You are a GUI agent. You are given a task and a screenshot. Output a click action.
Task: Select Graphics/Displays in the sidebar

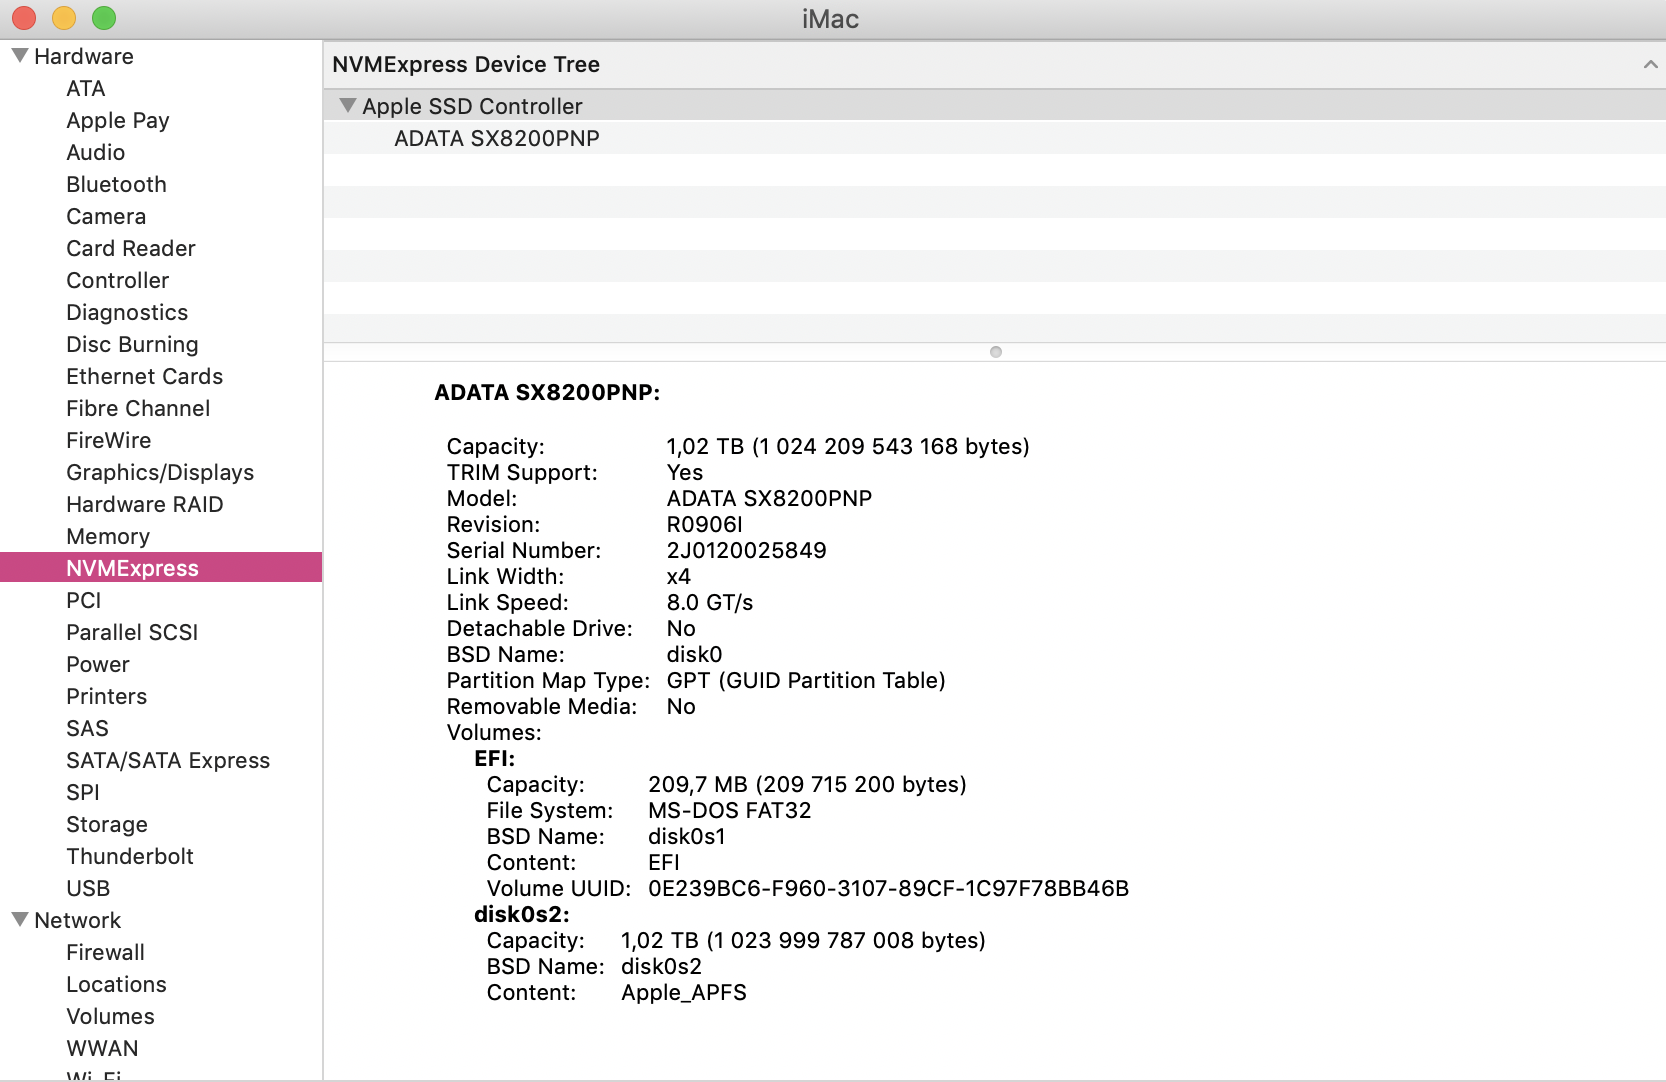[160, 472]
